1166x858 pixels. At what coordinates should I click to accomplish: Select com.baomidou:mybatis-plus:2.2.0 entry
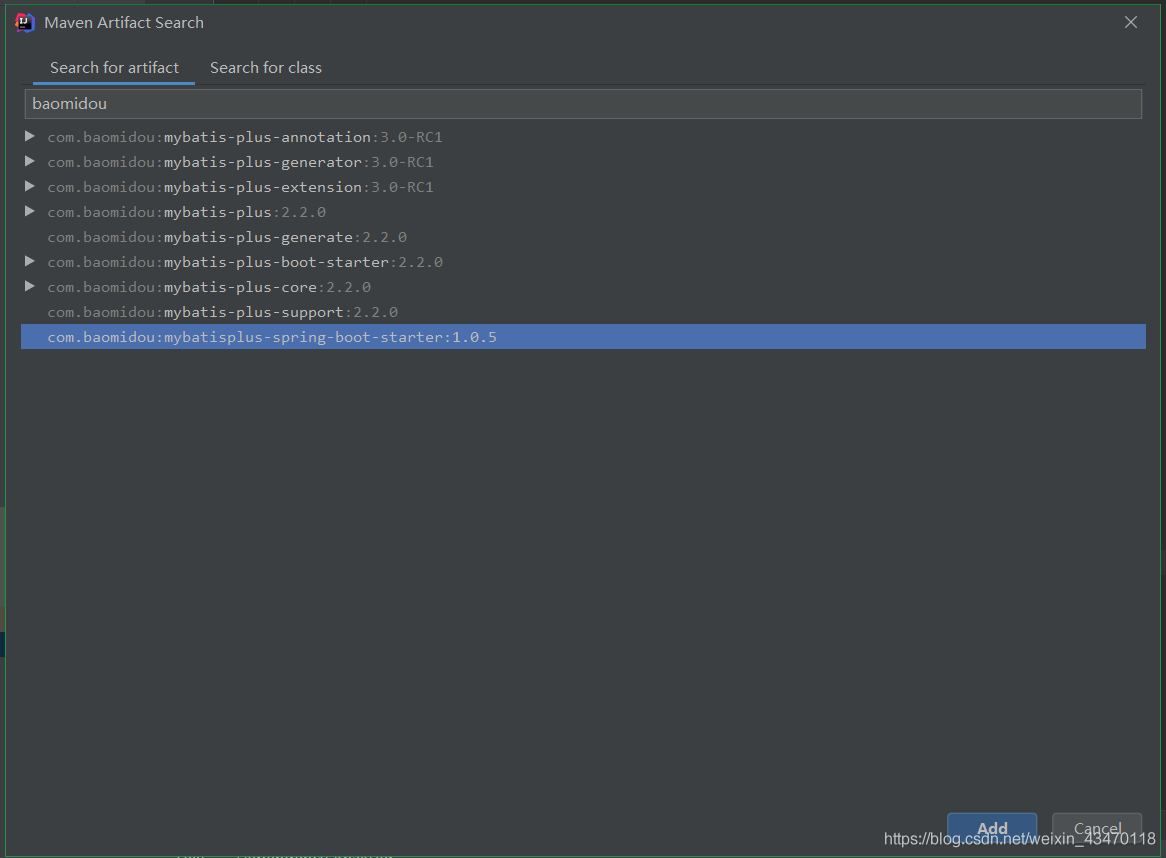187,213
